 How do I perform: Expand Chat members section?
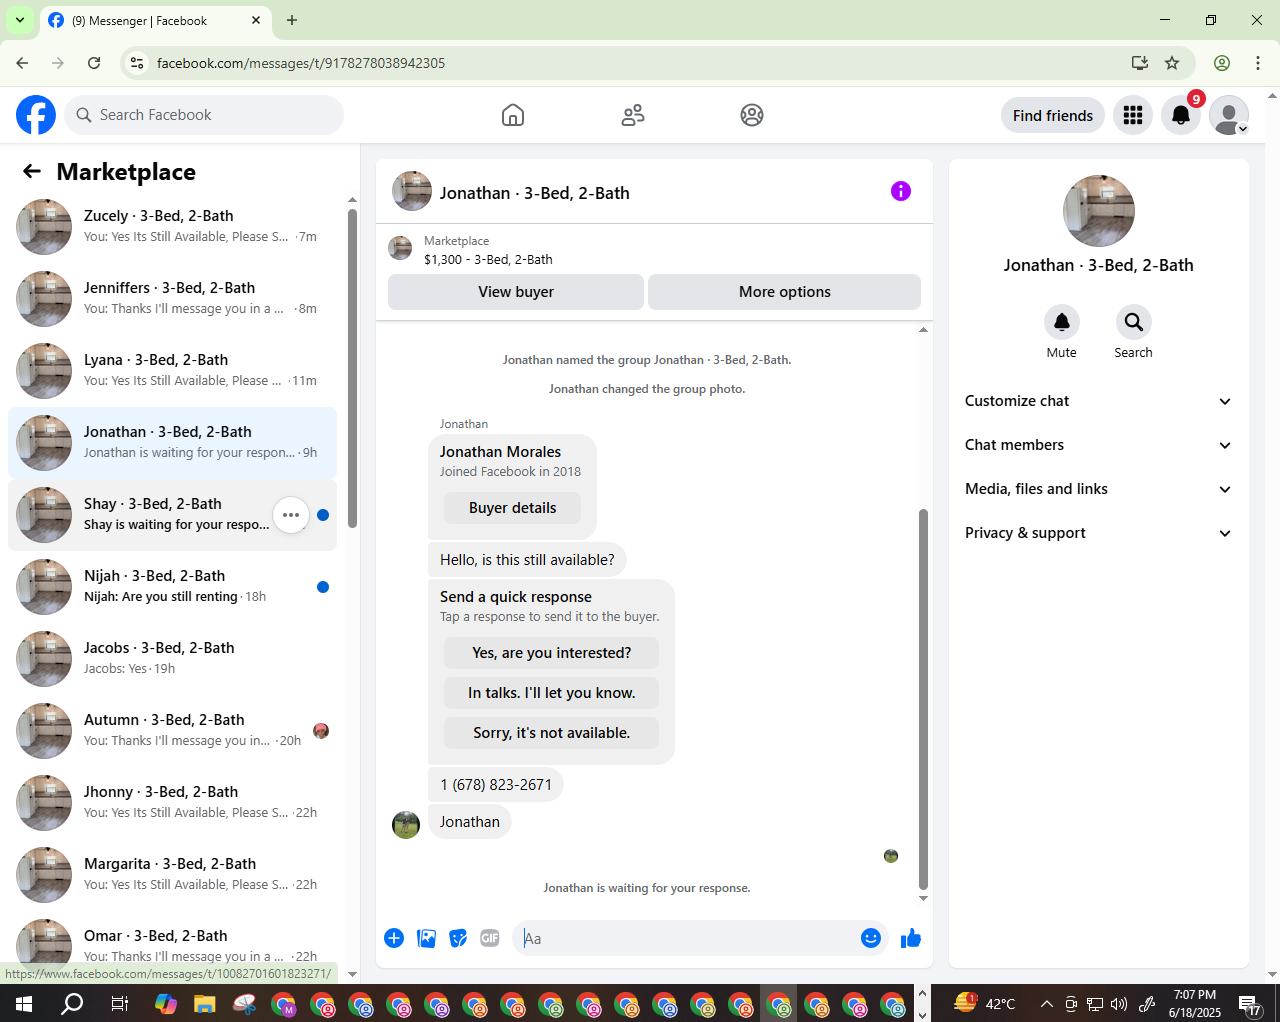pos(1098,445)
